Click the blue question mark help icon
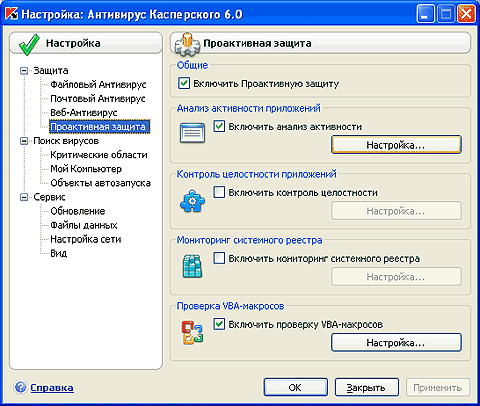 pos(20,388)
